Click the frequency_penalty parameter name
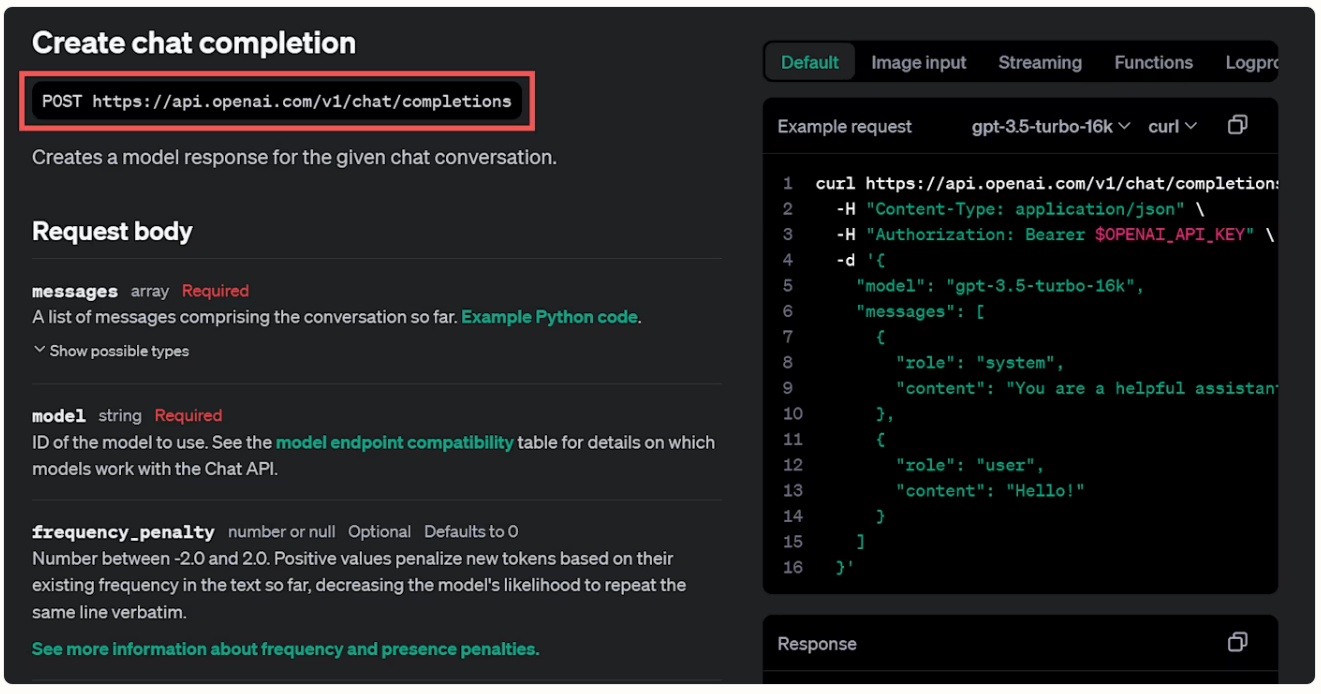This screenshot has height=694, width=1321. (x=123, y=532)
